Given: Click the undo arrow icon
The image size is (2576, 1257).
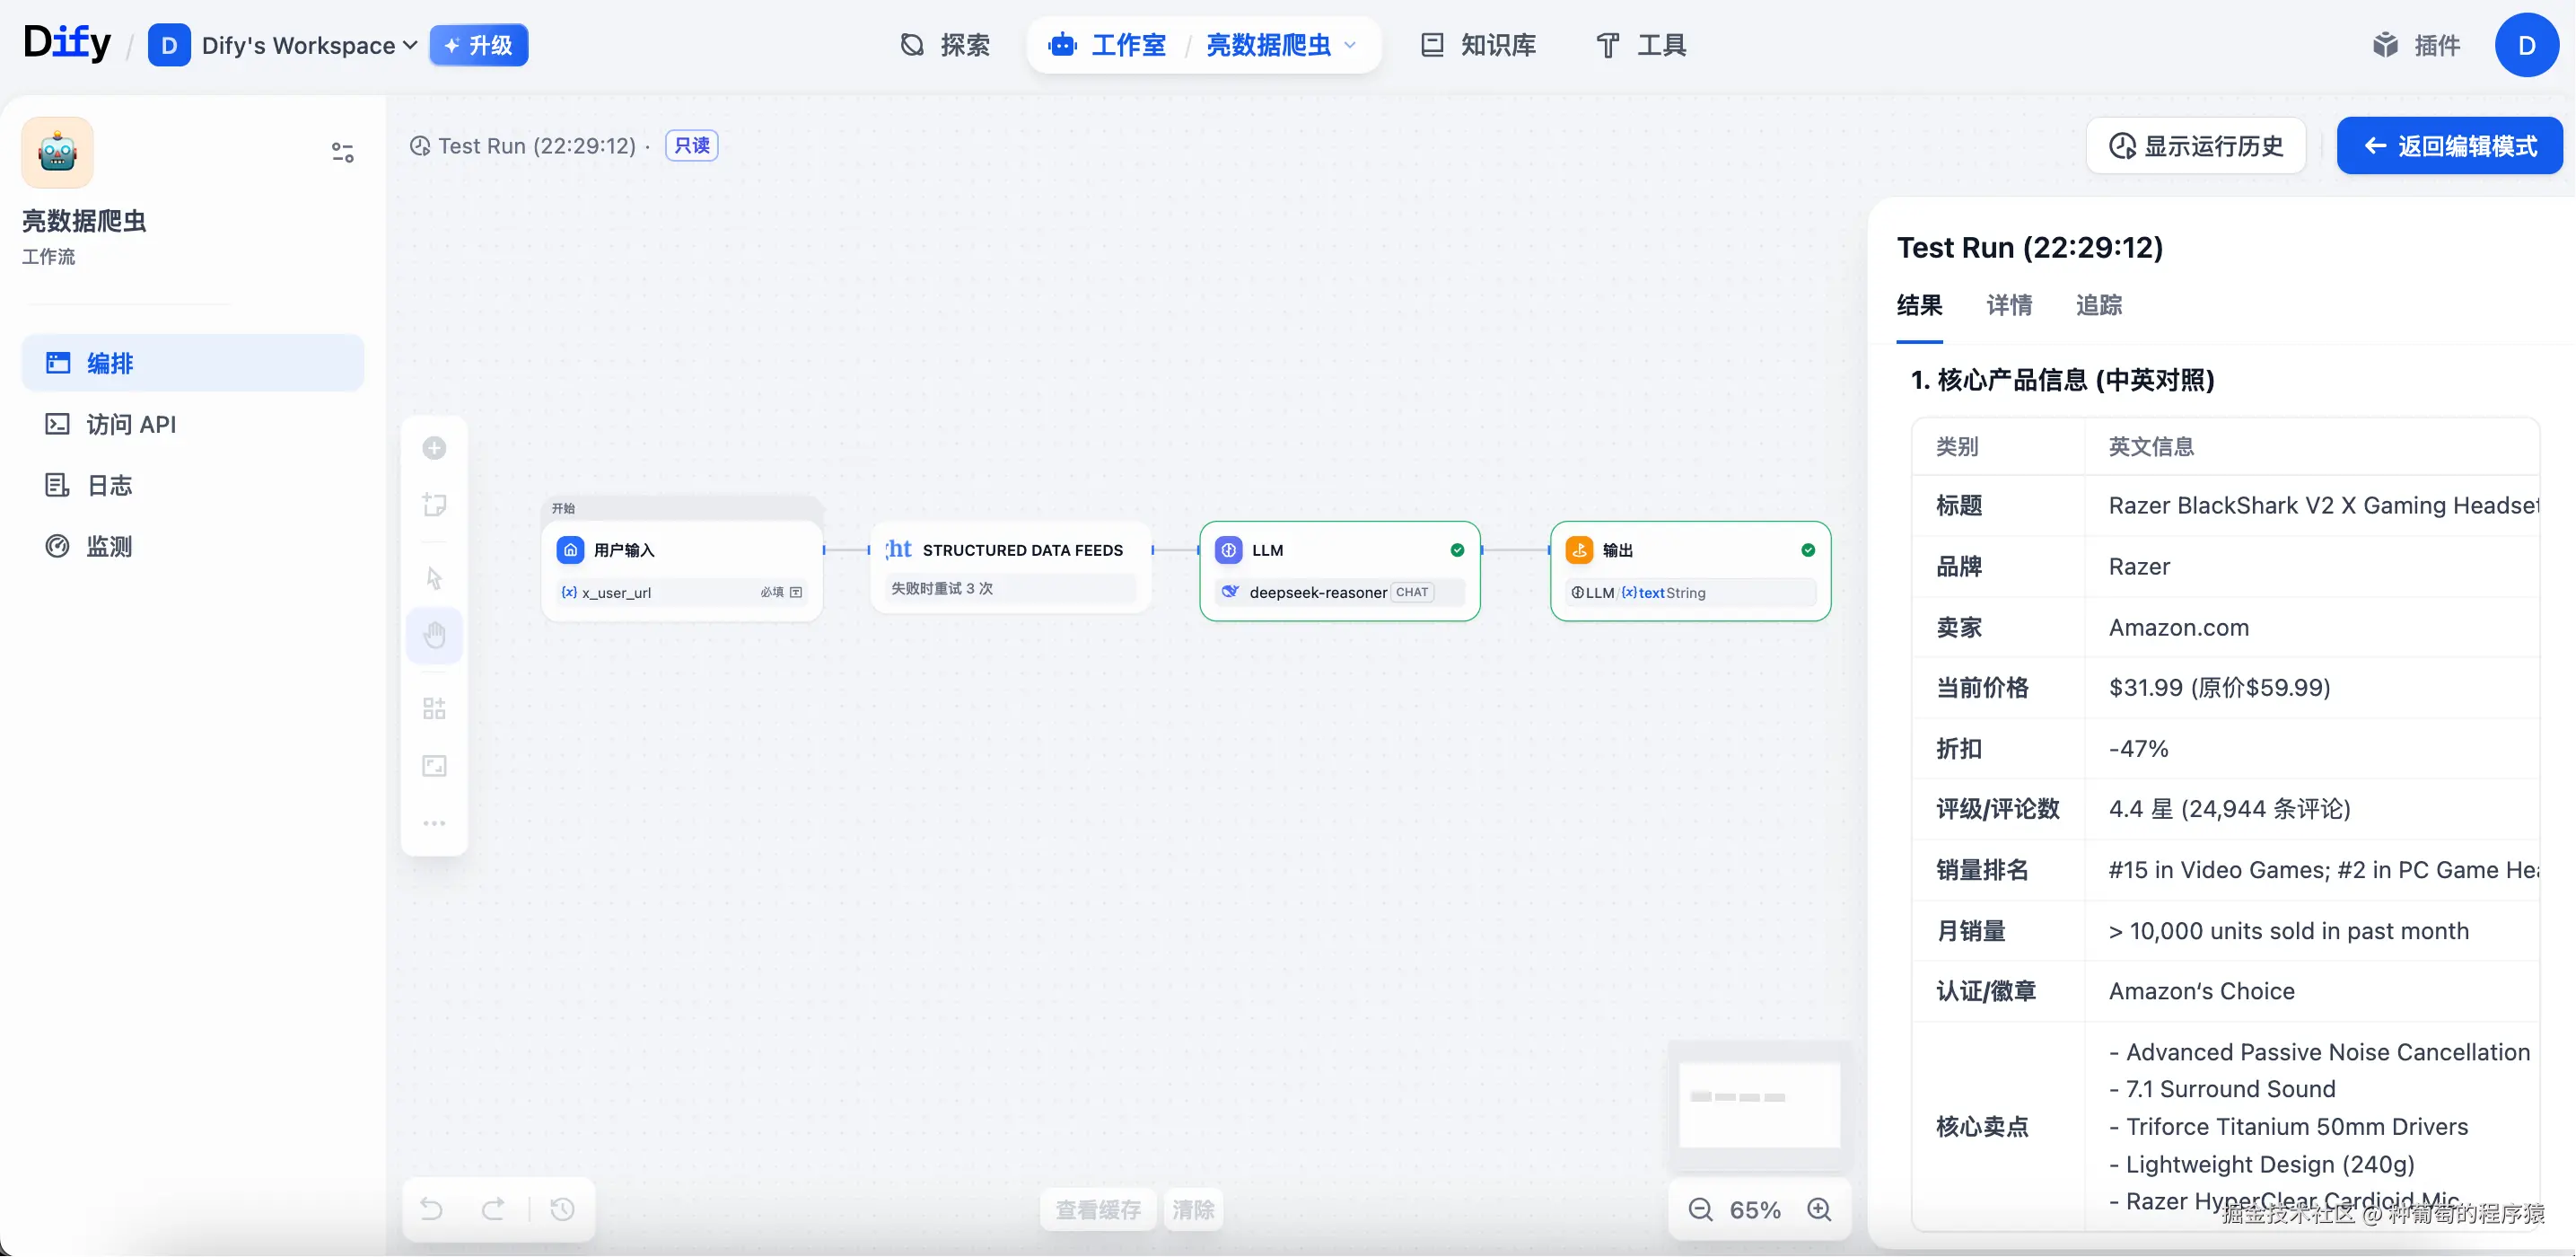Looking at the screenshot, I should click(432, 1210).
